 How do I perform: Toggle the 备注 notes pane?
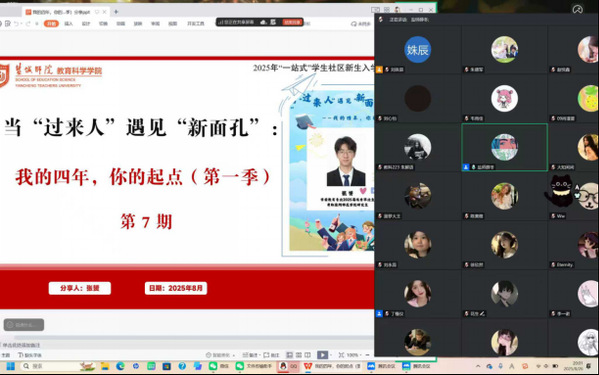pyautogui.click(x=250, y=355)
